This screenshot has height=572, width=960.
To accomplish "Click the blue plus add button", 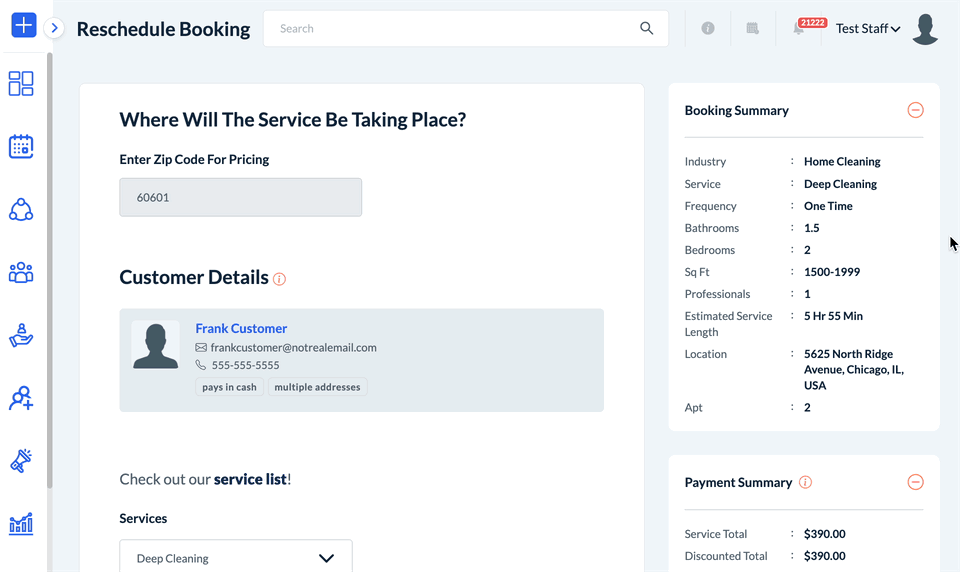I will [x=23, y=26].
